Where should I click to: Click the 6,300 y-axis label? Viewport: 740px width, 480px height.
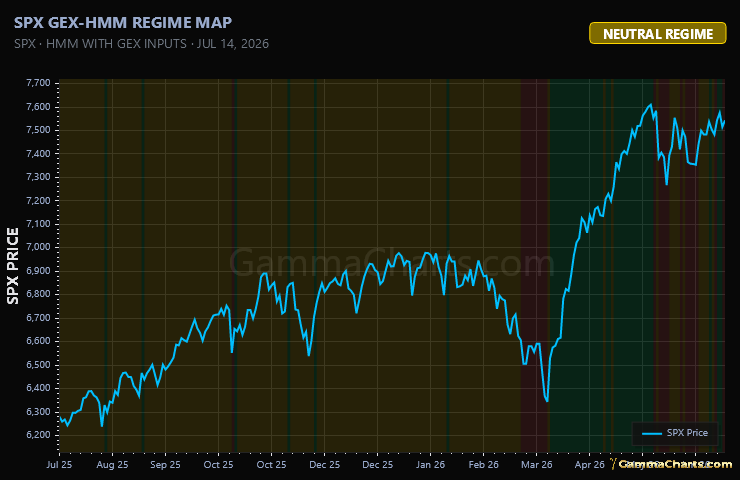pyautogui.click(x=38, y=412)
